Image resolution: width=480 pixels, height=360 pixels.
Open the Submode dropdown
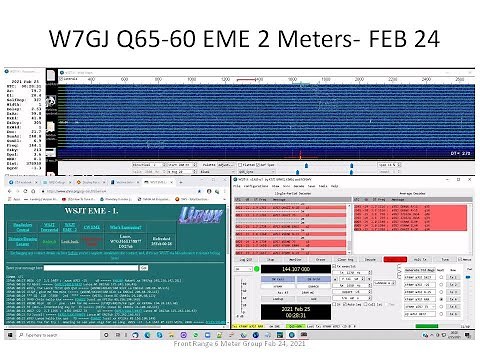point(384,283)
